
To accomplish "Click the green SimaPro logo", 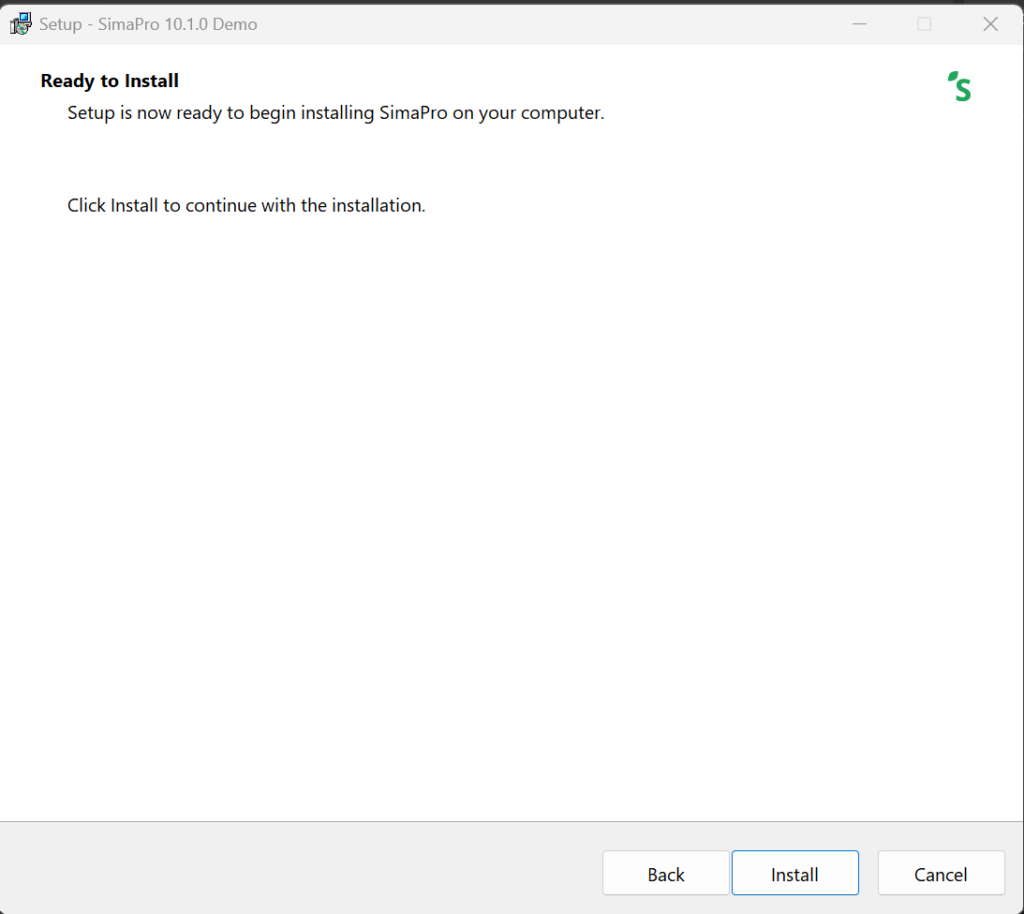I will click(x=959, y=86).
